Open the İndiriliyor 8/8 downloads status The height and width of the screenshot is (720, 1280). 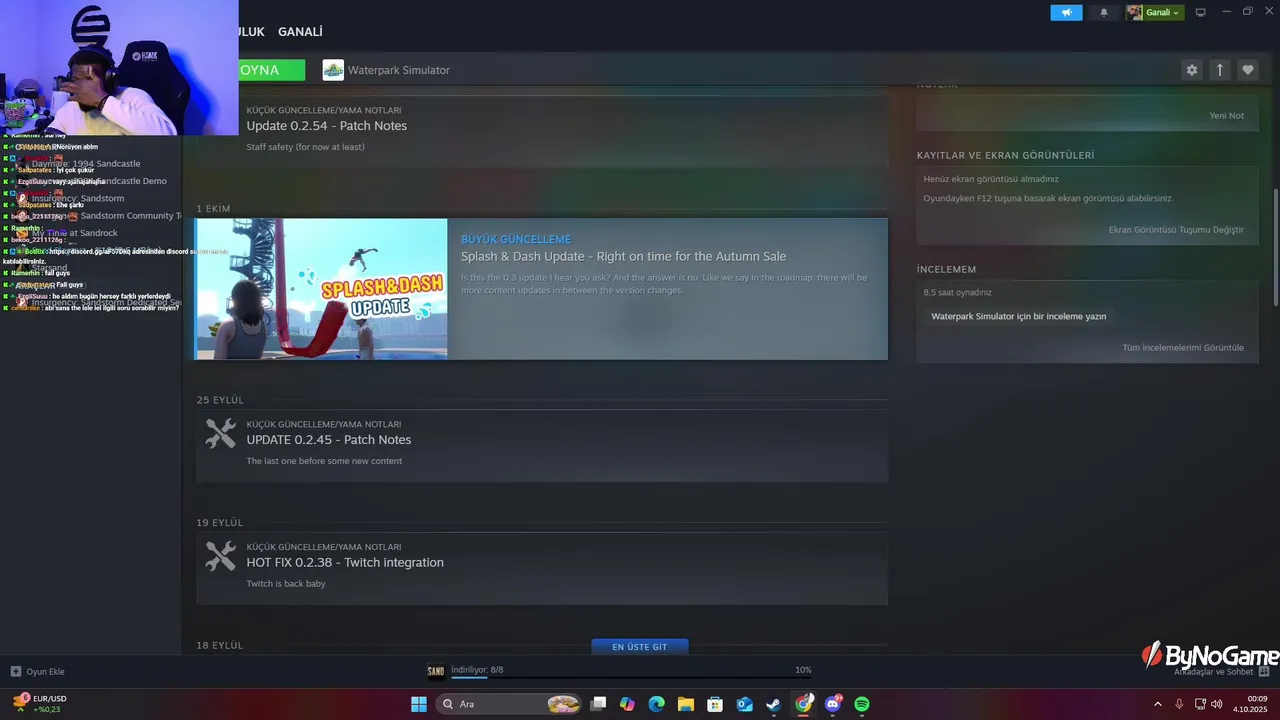[477, 670]
